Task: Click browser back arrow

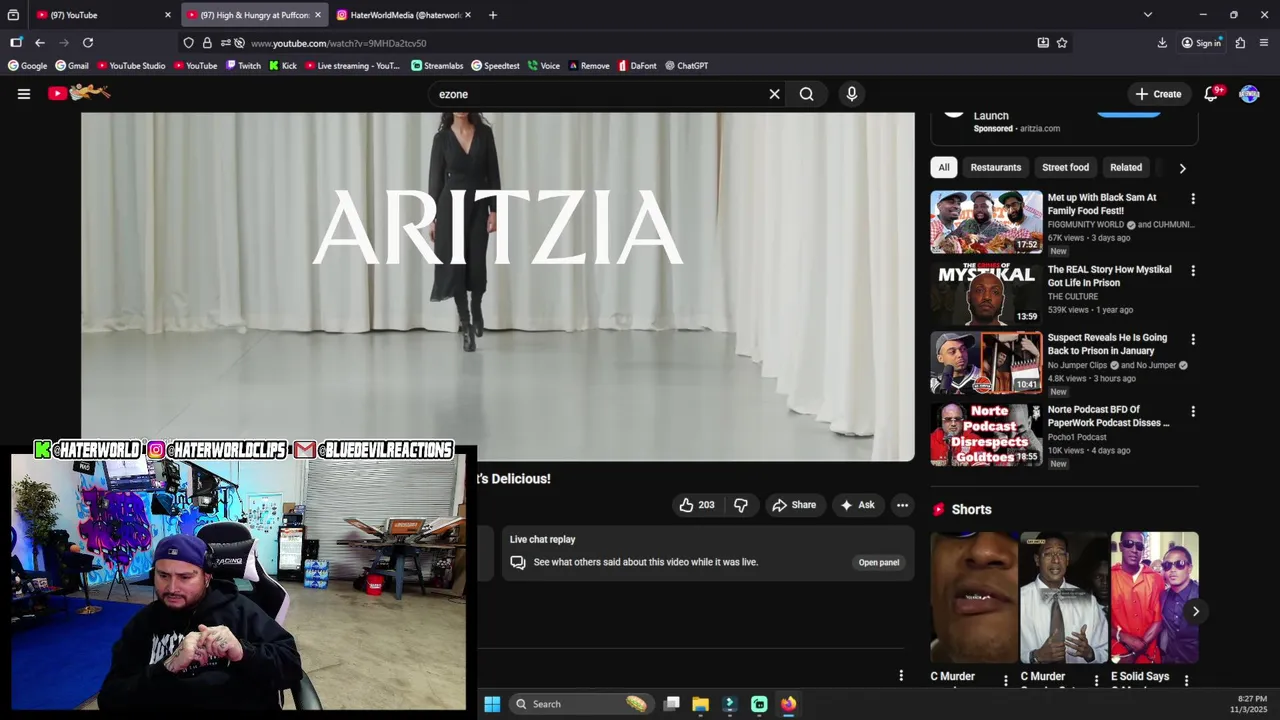Action: pyautogui.click(x=40, y=43)
